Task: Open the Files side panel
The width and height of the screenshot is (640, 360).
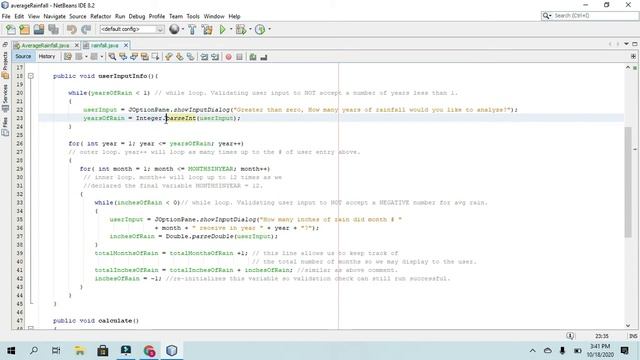Action: (5, 127)
